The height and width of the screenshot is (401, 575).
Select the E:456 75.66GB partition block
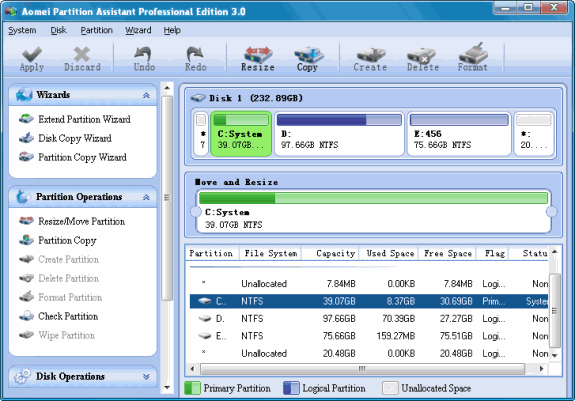coord(459,134)
